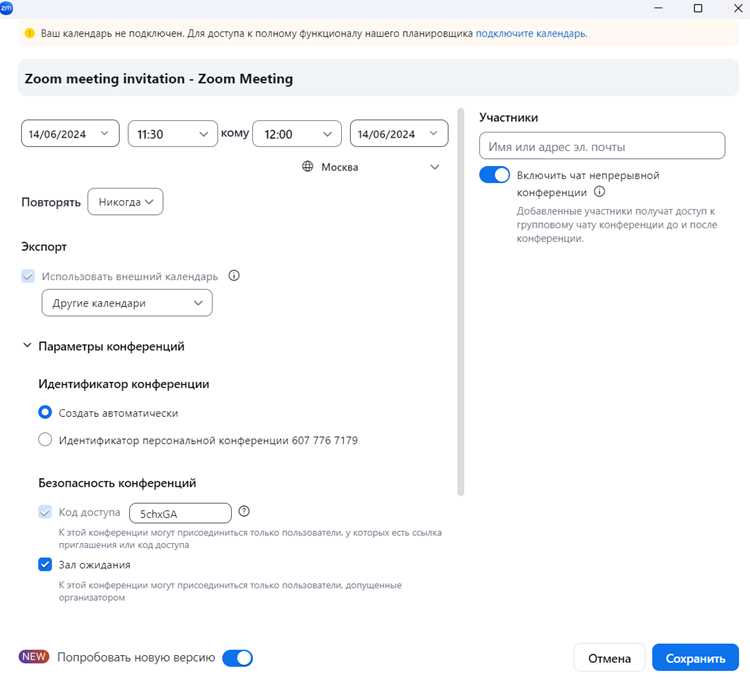Toggle the Использовать внешний календарь checkbox
The height and width of the screenshot is (688, 750).
28,276
